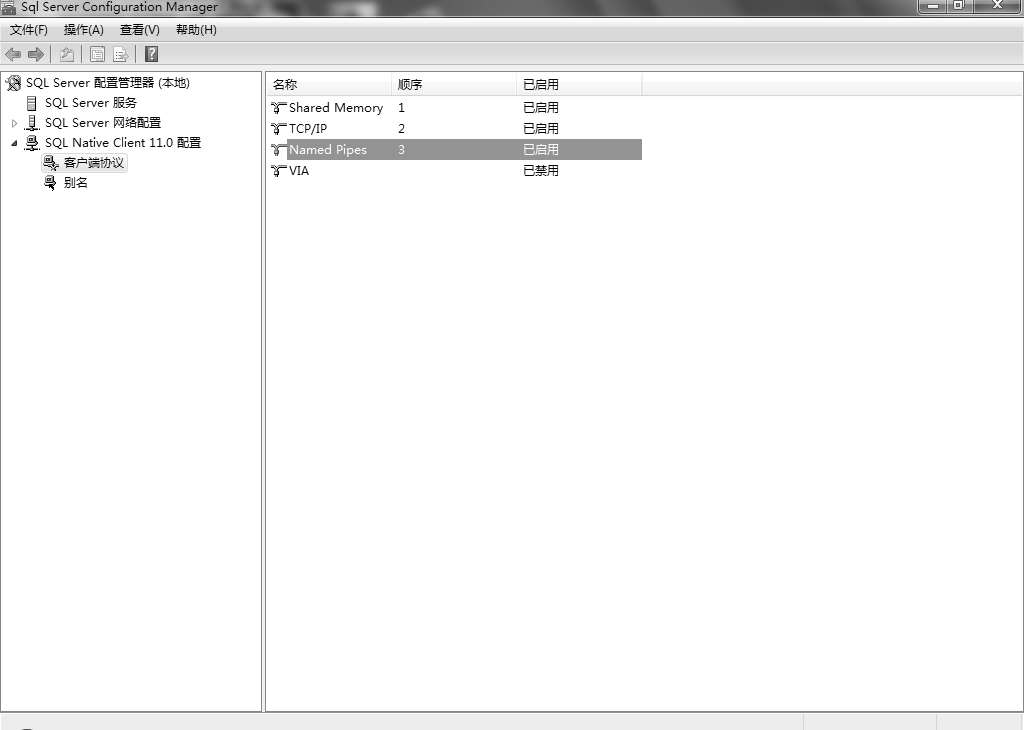Expand the SQL Server 网络配置 node
This screenshot has width=1024, height=730.
point(14,123)
